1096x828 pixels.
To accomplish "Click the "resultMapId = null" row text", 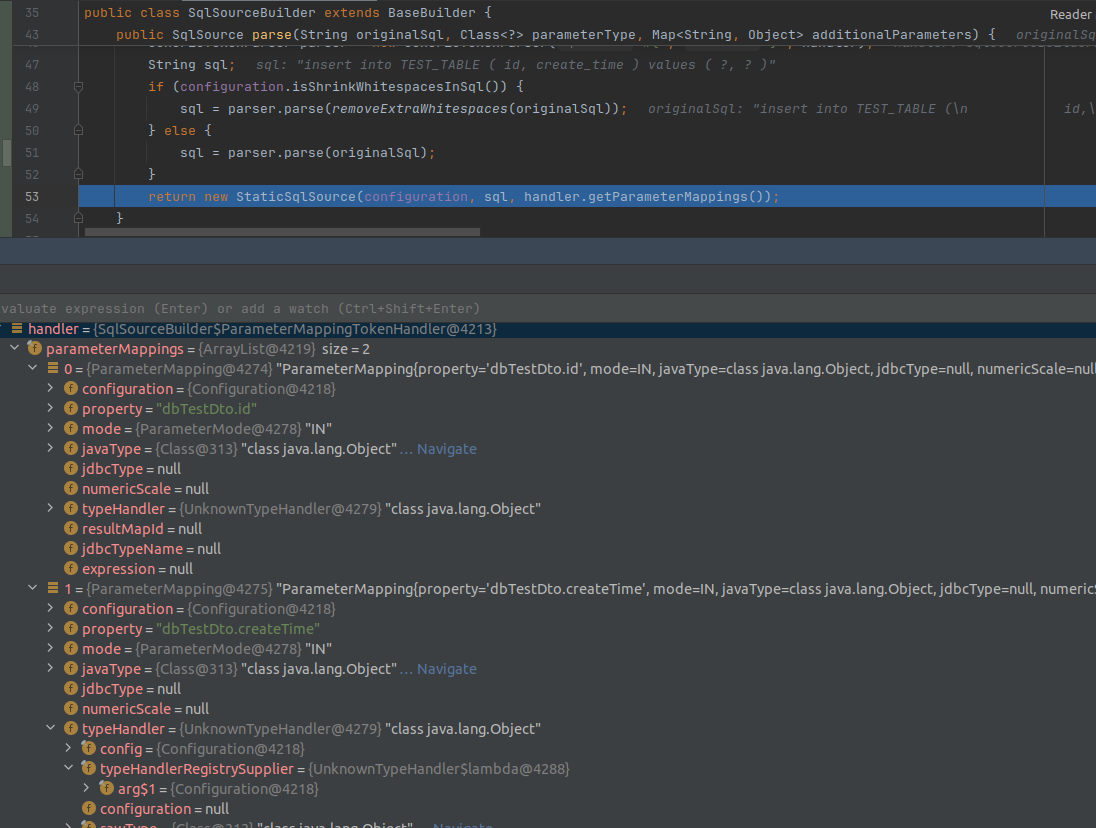I will 142,529.
